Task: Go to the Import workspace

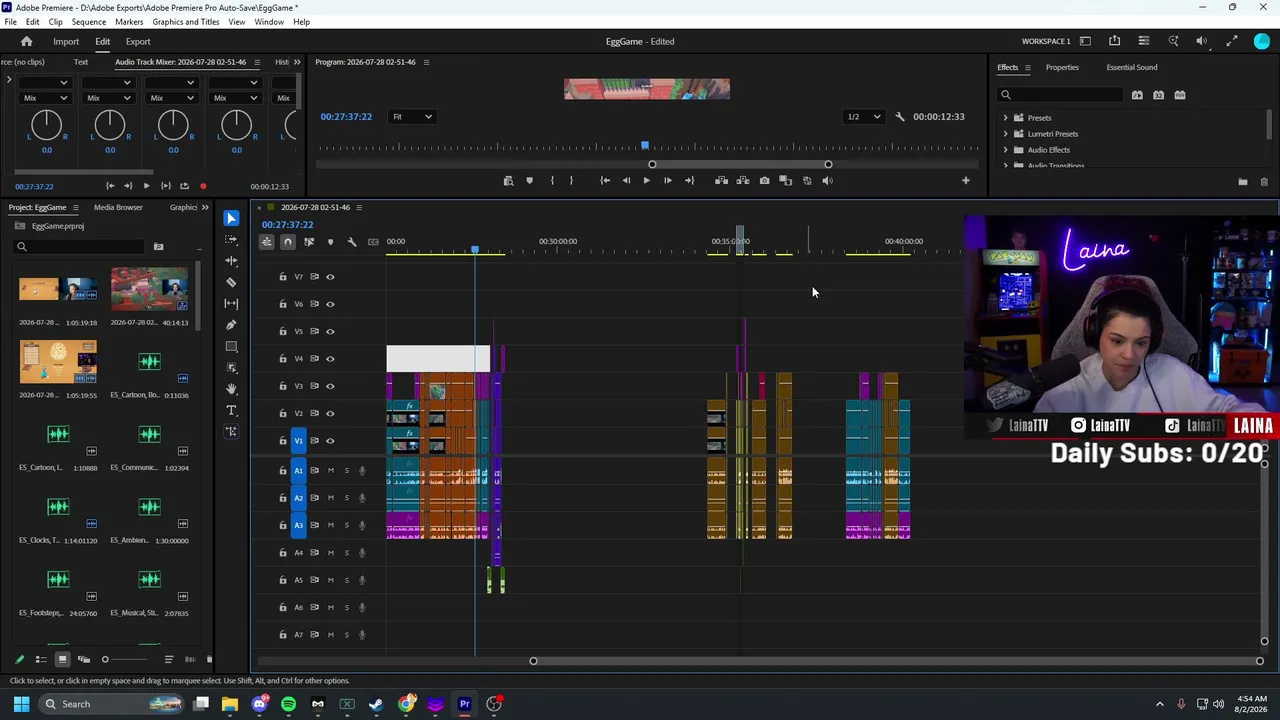Action: point(66,42)
